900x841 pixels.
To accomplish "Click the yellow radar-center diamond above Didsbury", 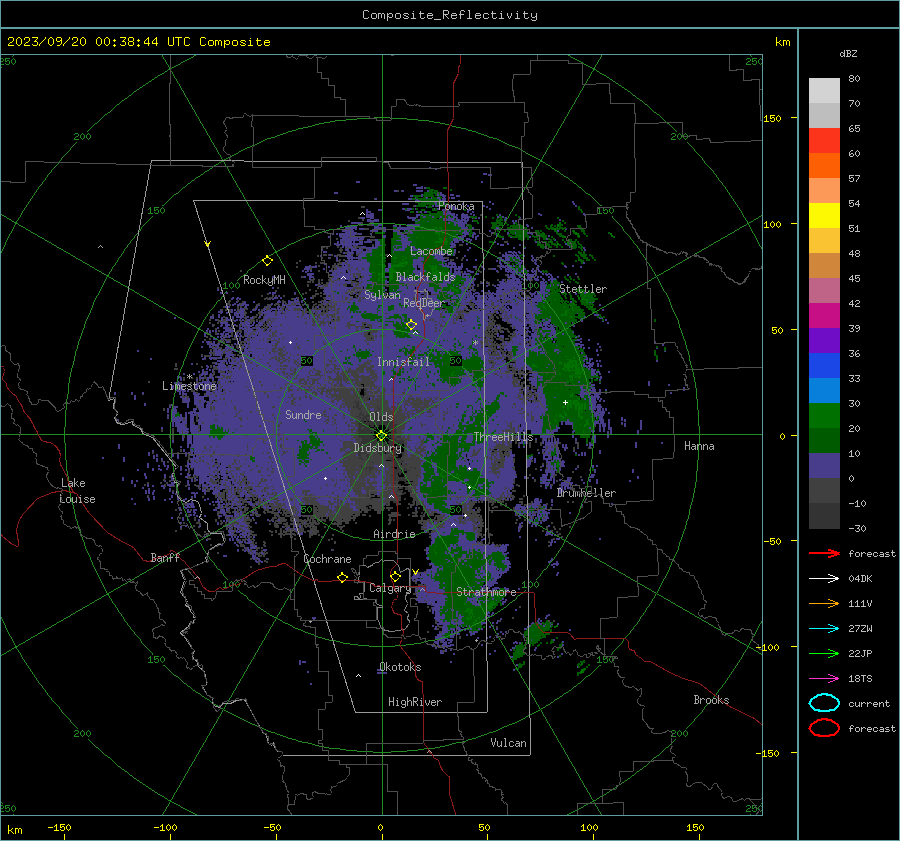I will tap(381, 436).
